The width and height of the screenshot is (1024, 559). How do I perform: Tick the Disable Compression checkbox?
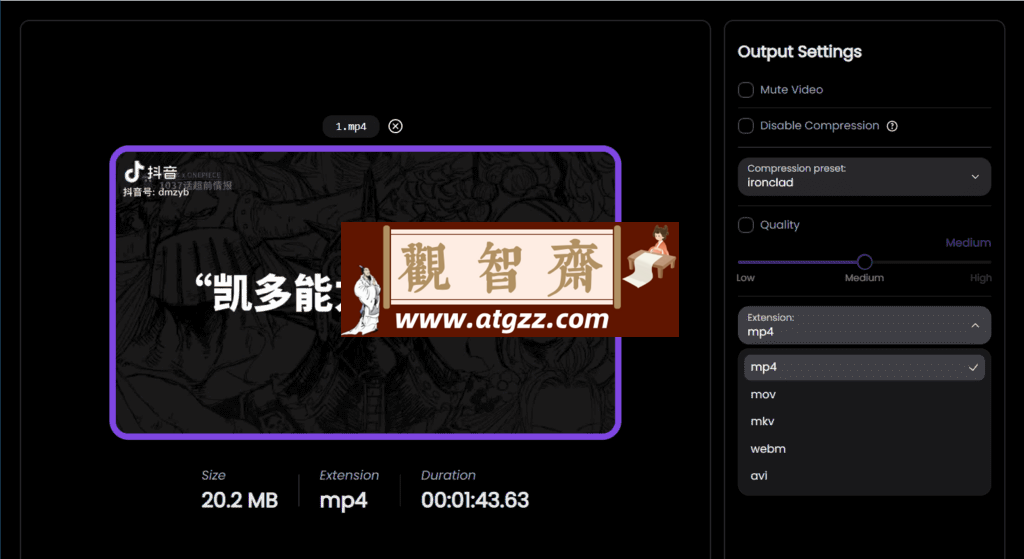pyautogui.click(x=746, y=126)
